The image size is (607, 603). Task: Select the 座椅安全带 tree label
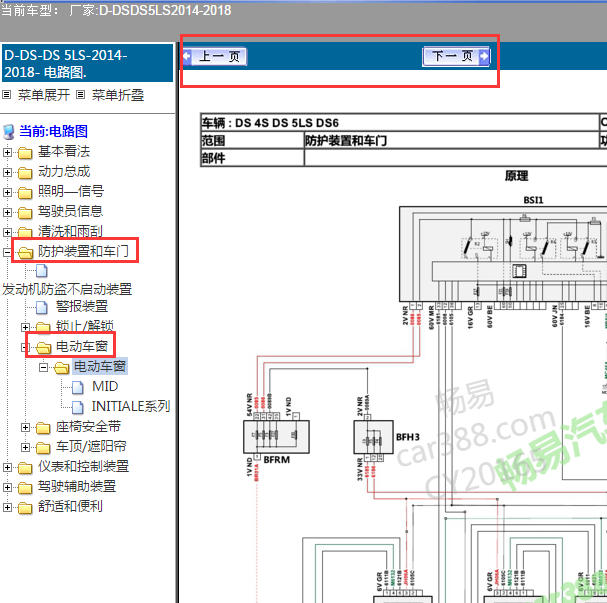[x=88, y=427]
